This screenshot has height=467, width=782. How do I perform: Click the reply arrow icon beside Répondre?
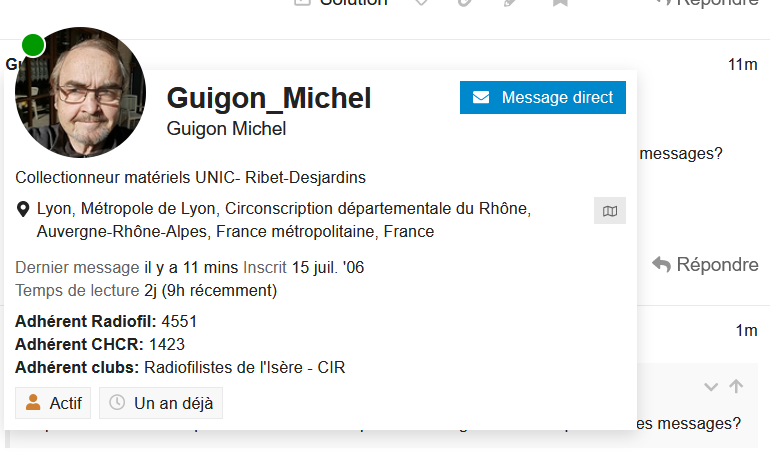(x=661, y=264)
